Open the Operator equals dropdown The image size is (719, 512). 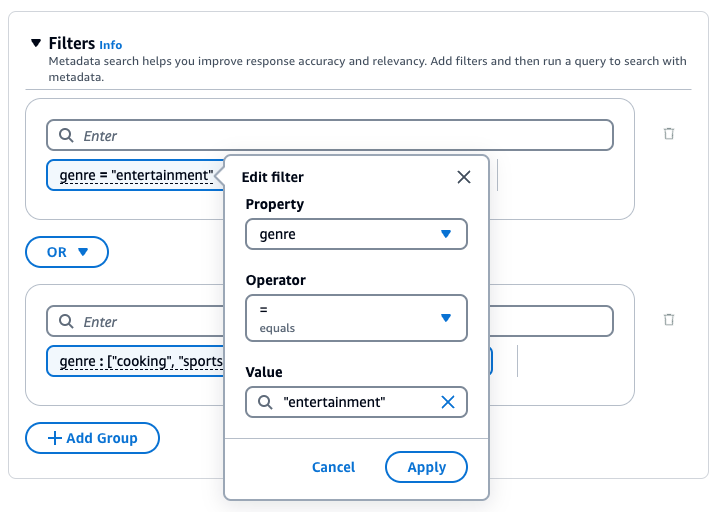[356, 318]
